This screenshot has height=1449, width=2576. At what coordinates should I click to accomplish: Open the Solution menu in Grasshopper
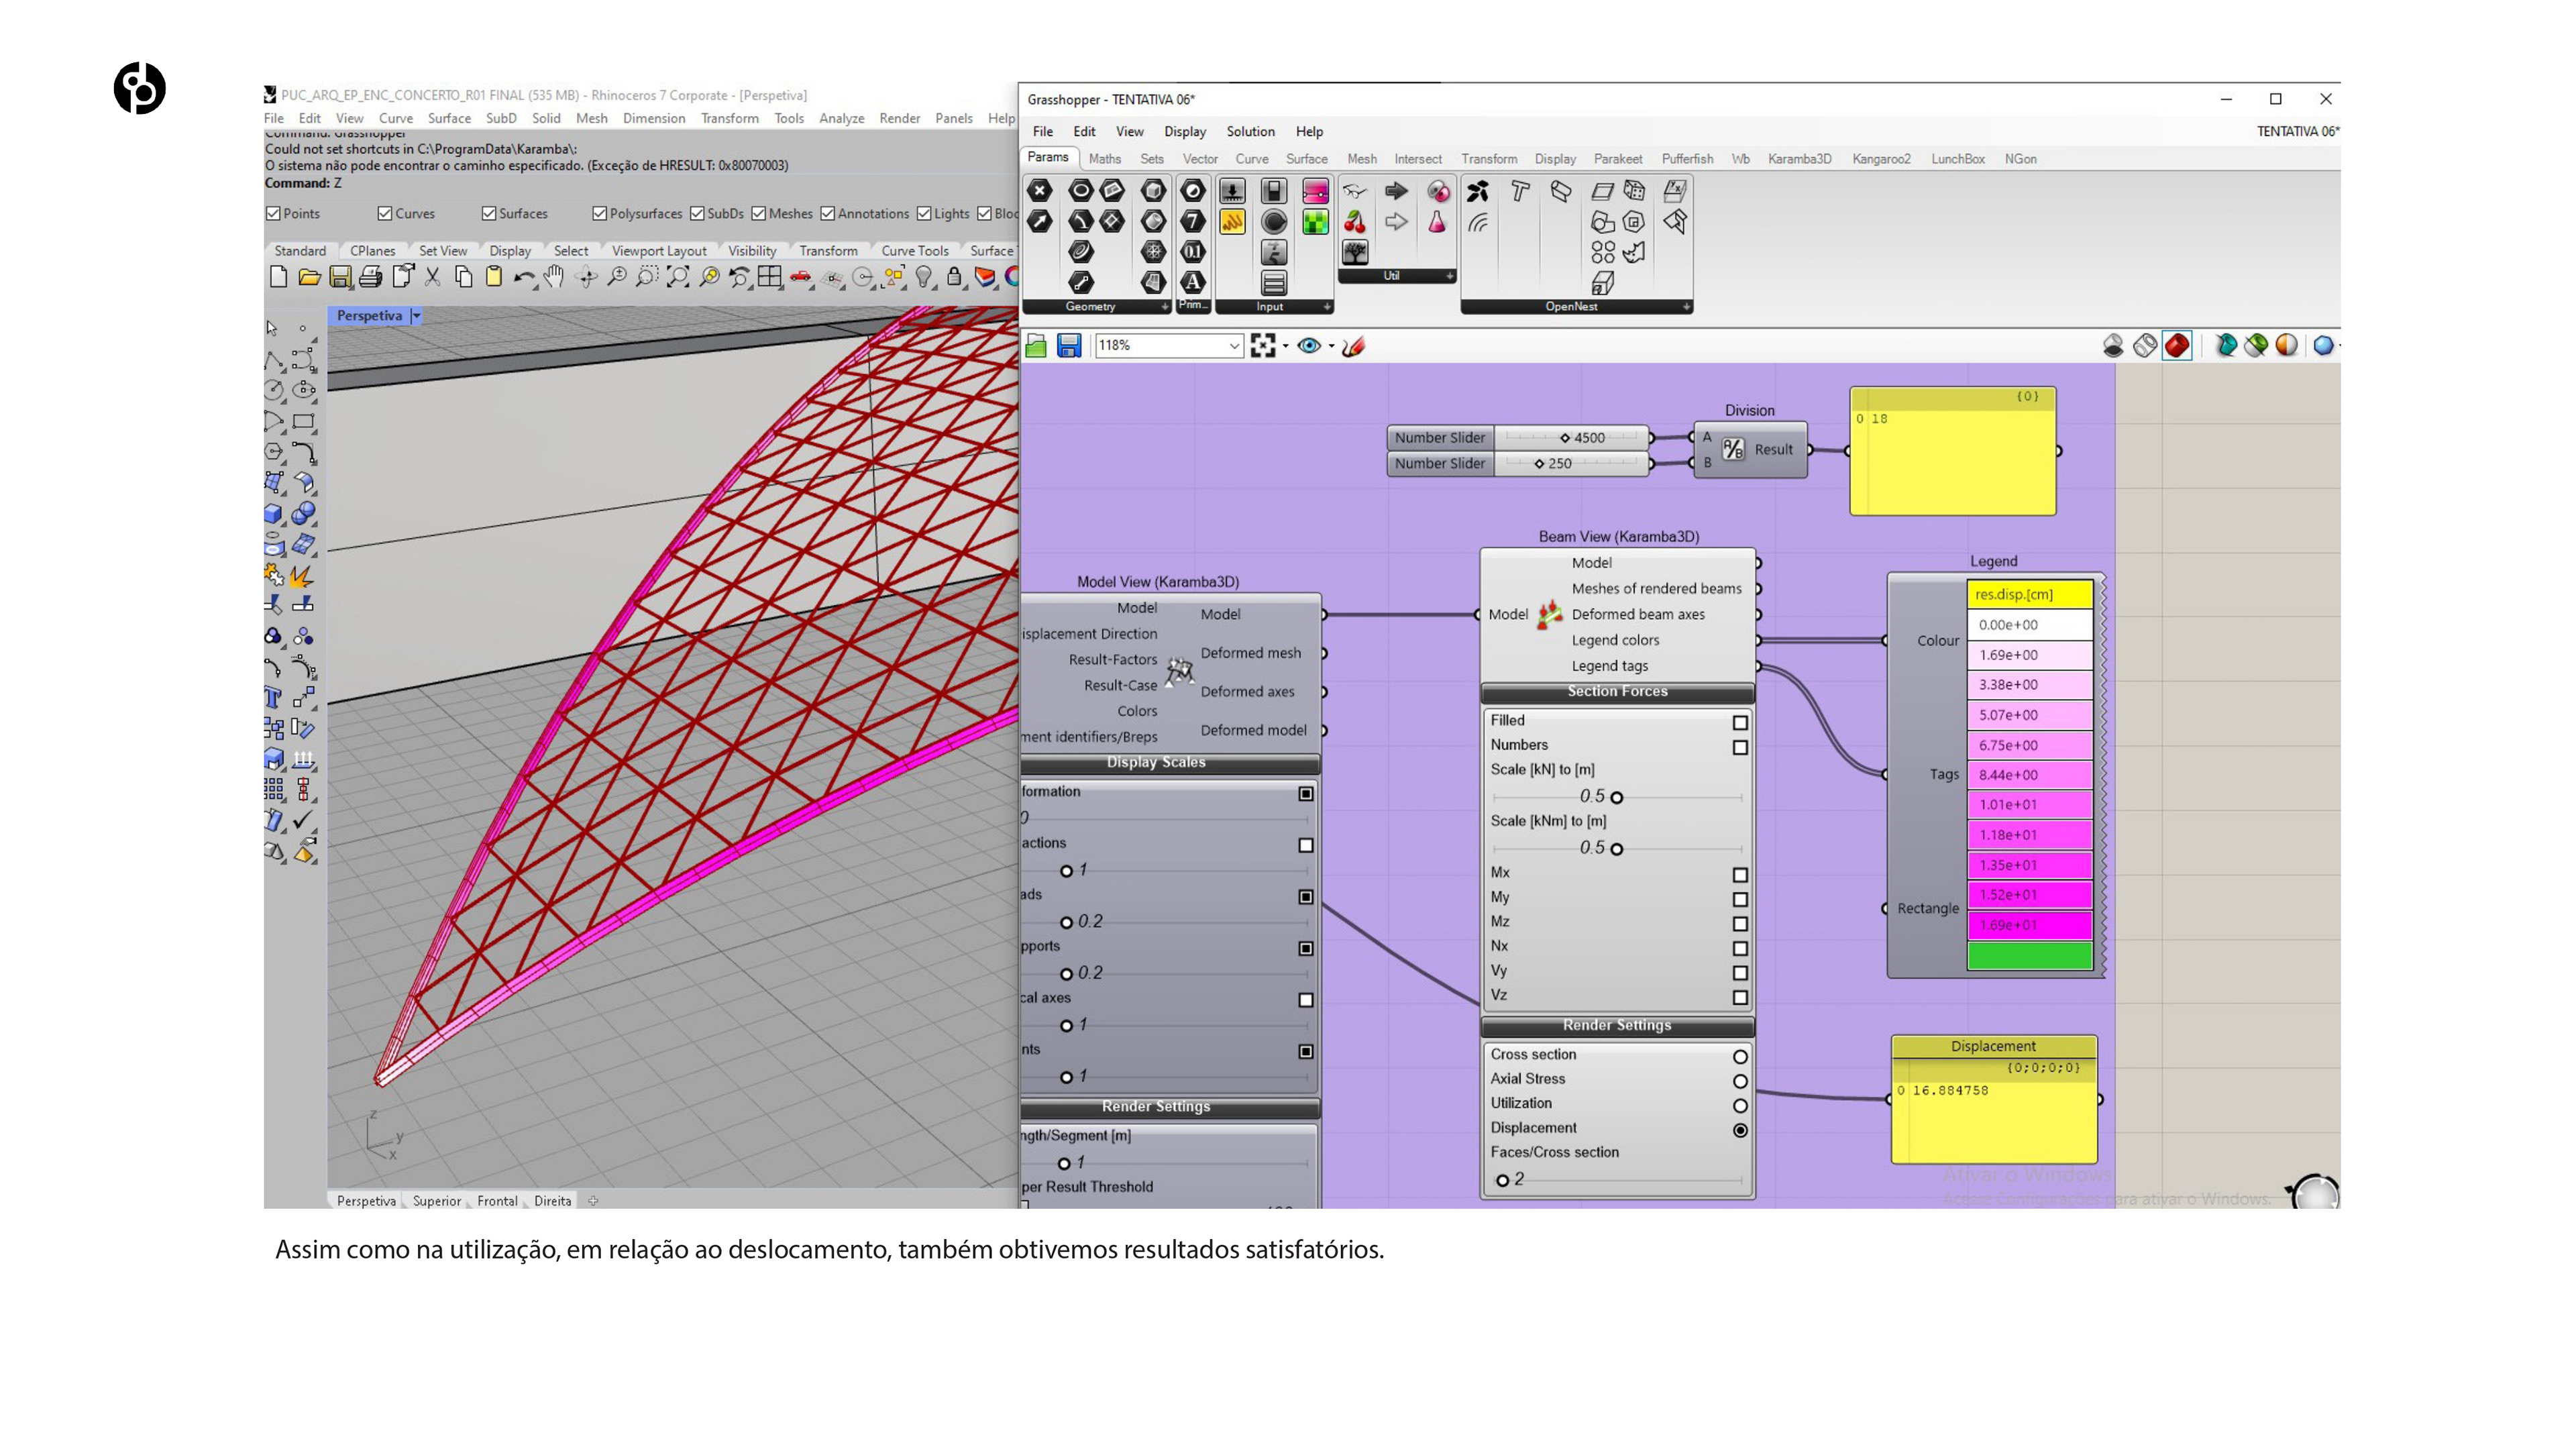(1250, 131)
